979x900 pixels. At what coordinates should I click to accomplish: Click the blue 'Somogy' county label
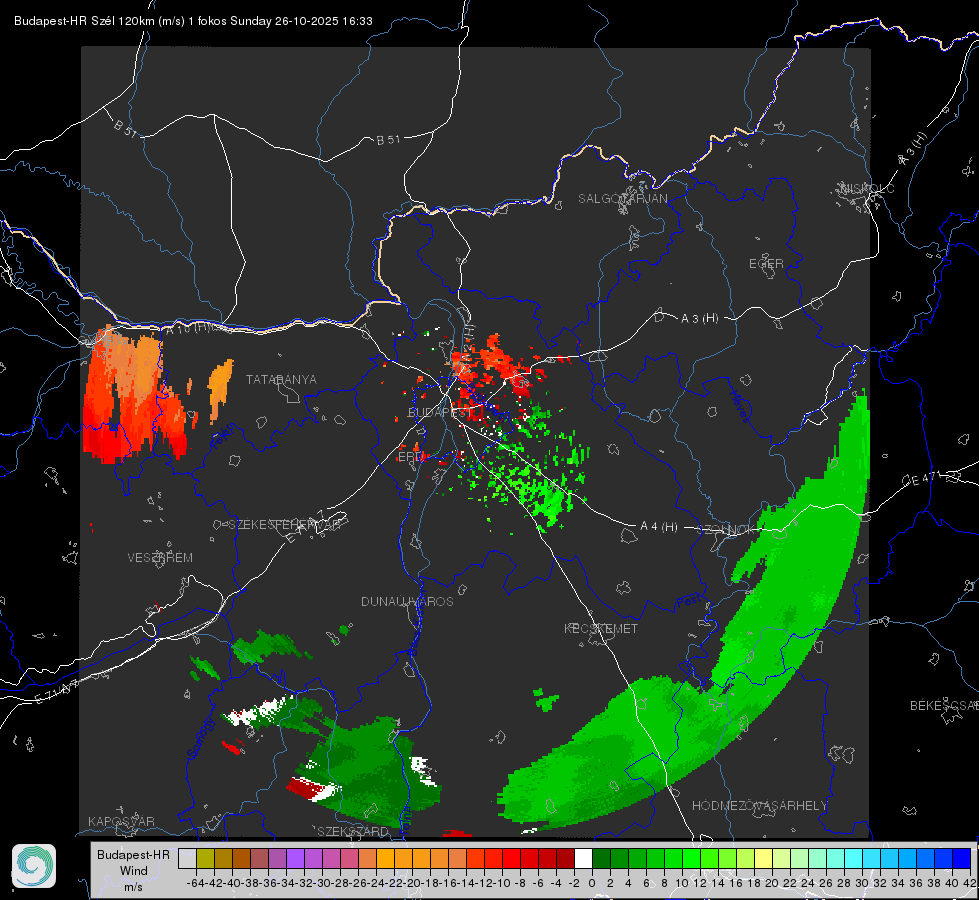(202, 737)
